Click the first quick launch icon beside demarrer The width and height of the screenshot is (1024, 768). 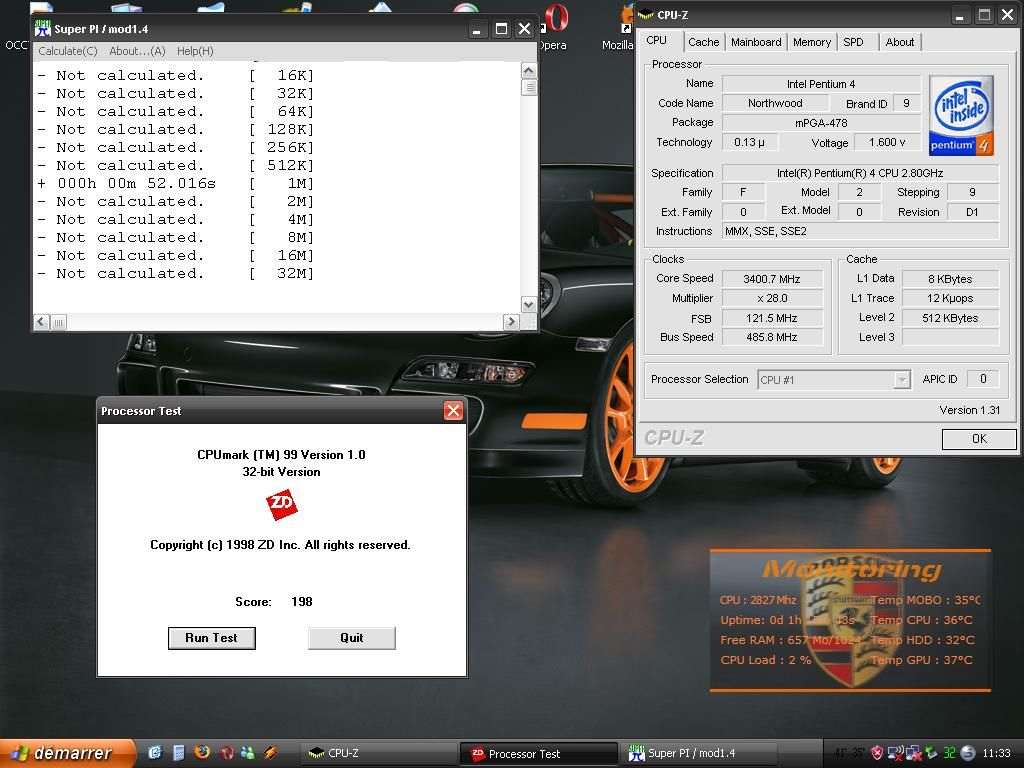click(x=154, y=752)
